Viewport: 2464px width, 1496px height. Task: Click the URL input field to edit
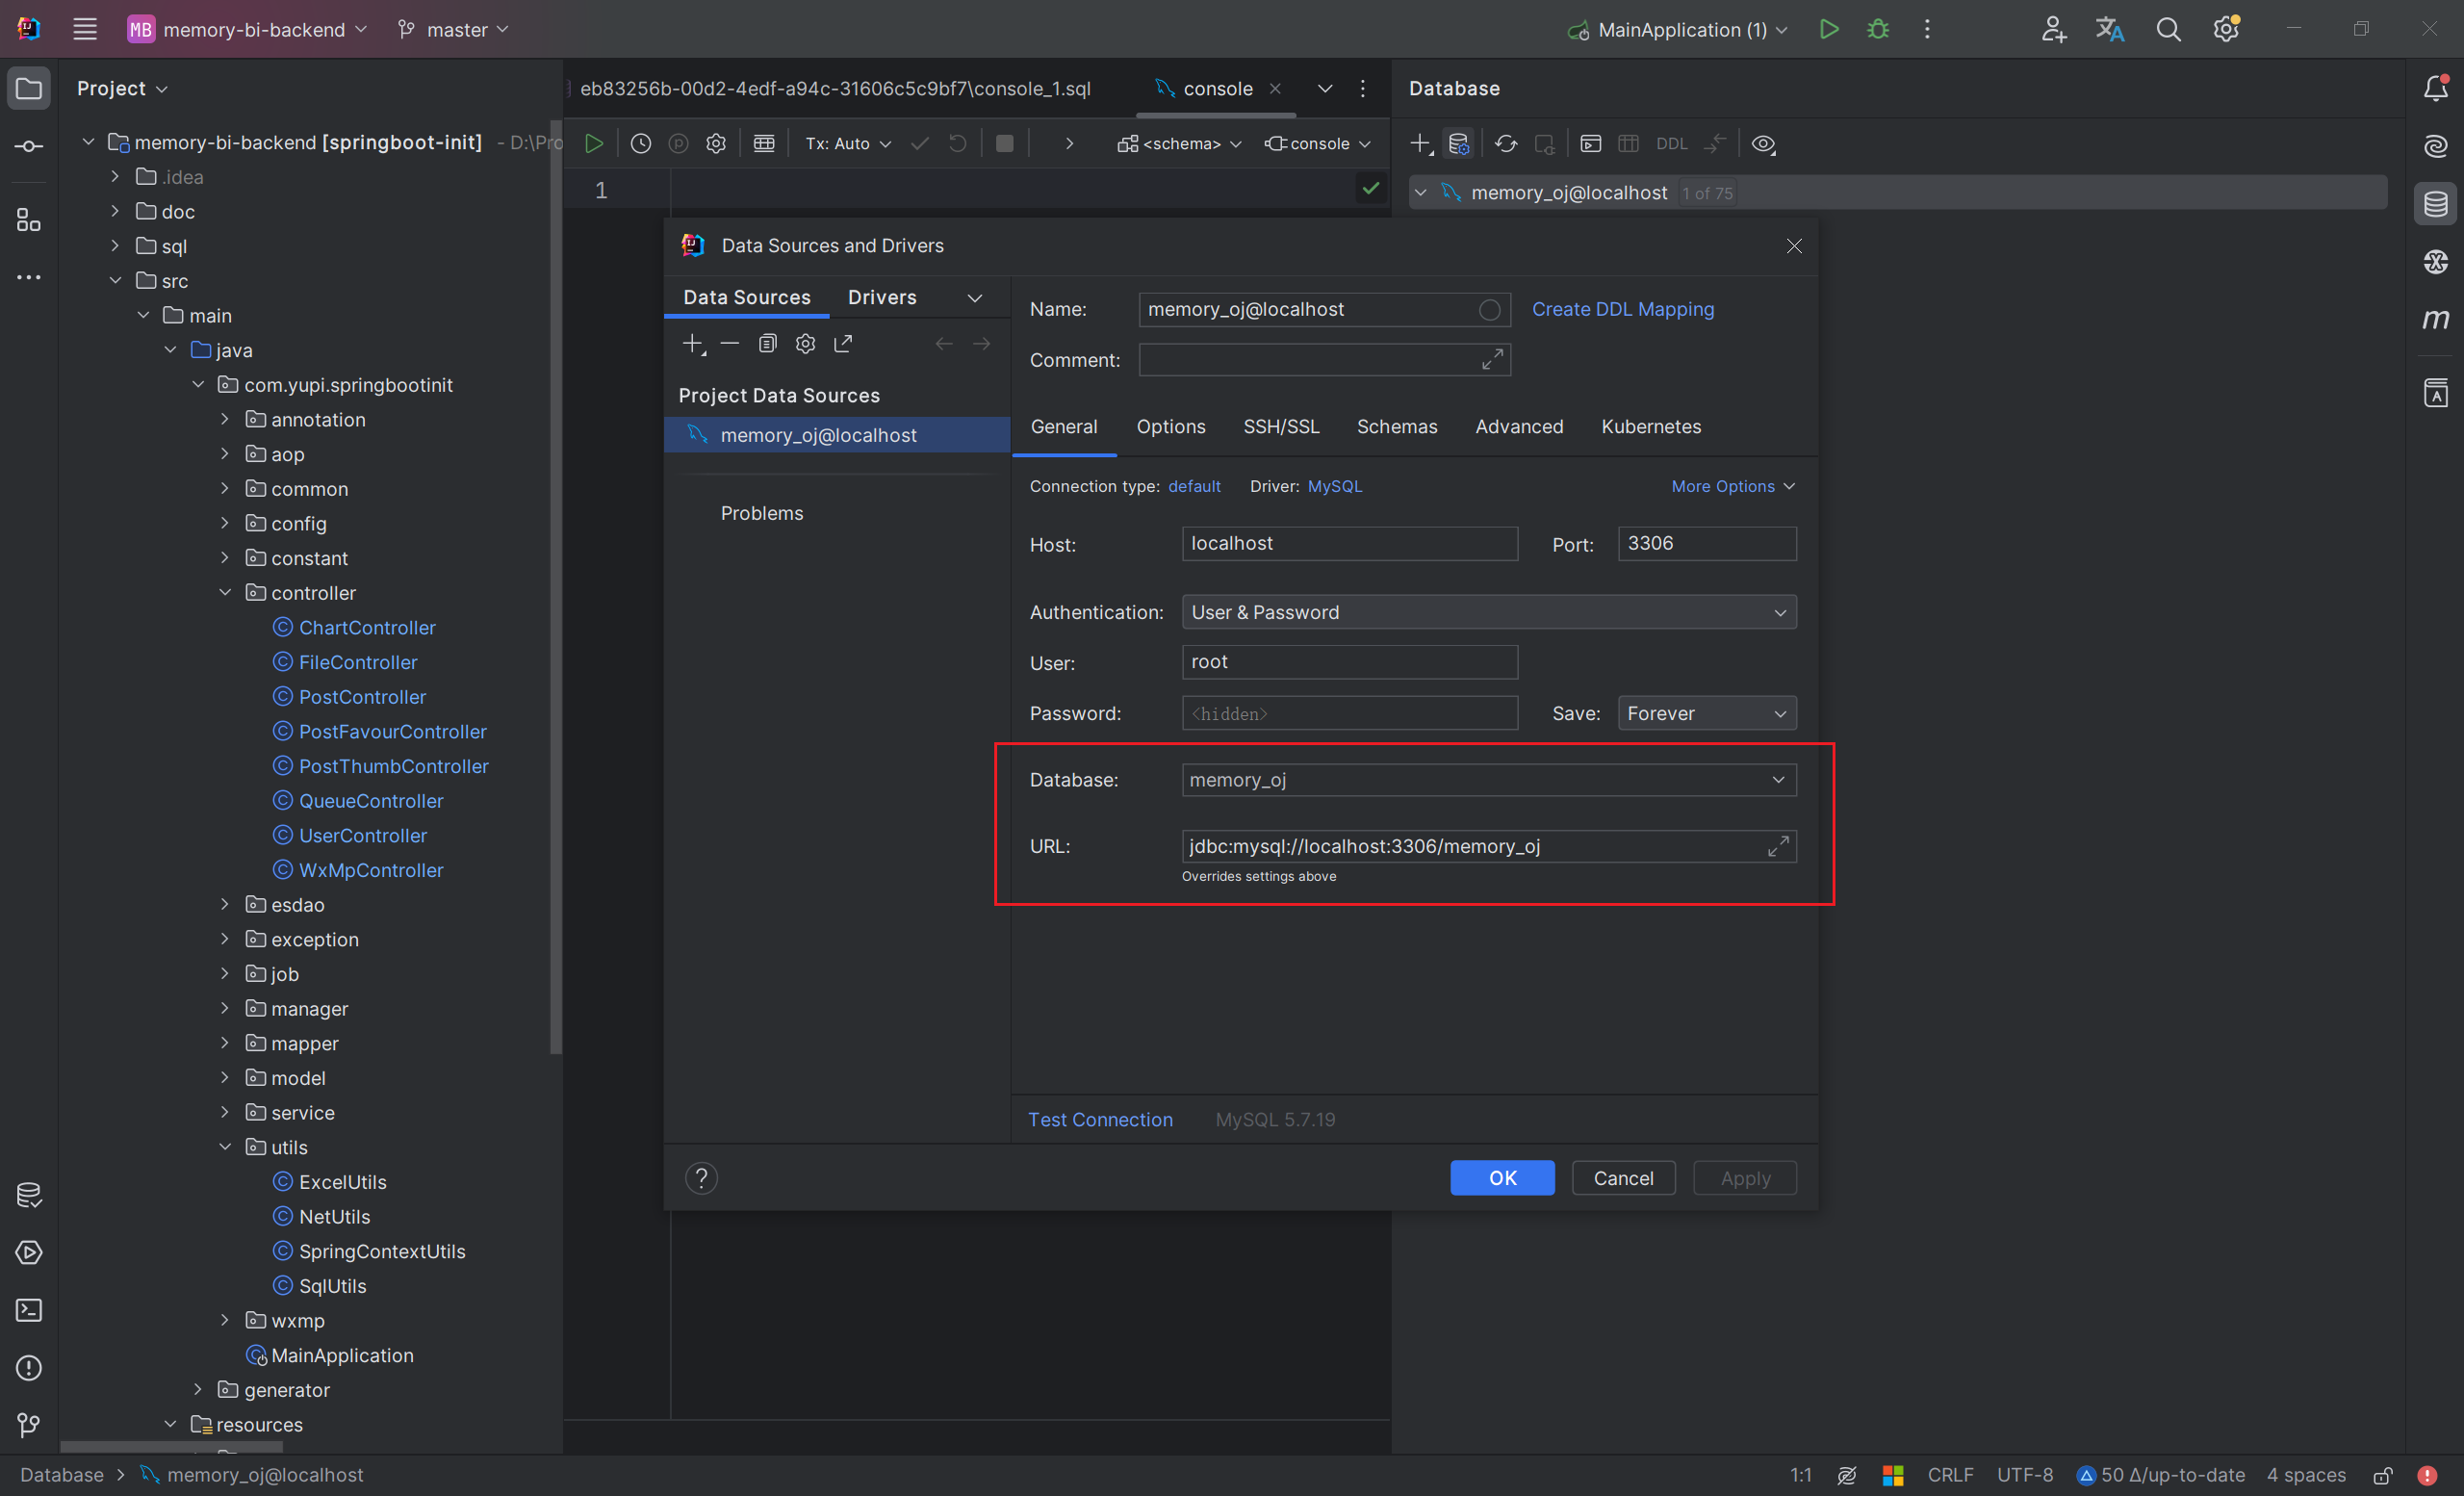point(1476,846)
